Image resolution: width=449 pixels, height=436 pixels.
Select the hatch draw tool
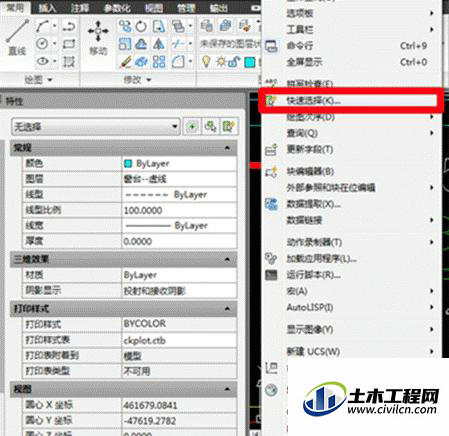point(69,61)
